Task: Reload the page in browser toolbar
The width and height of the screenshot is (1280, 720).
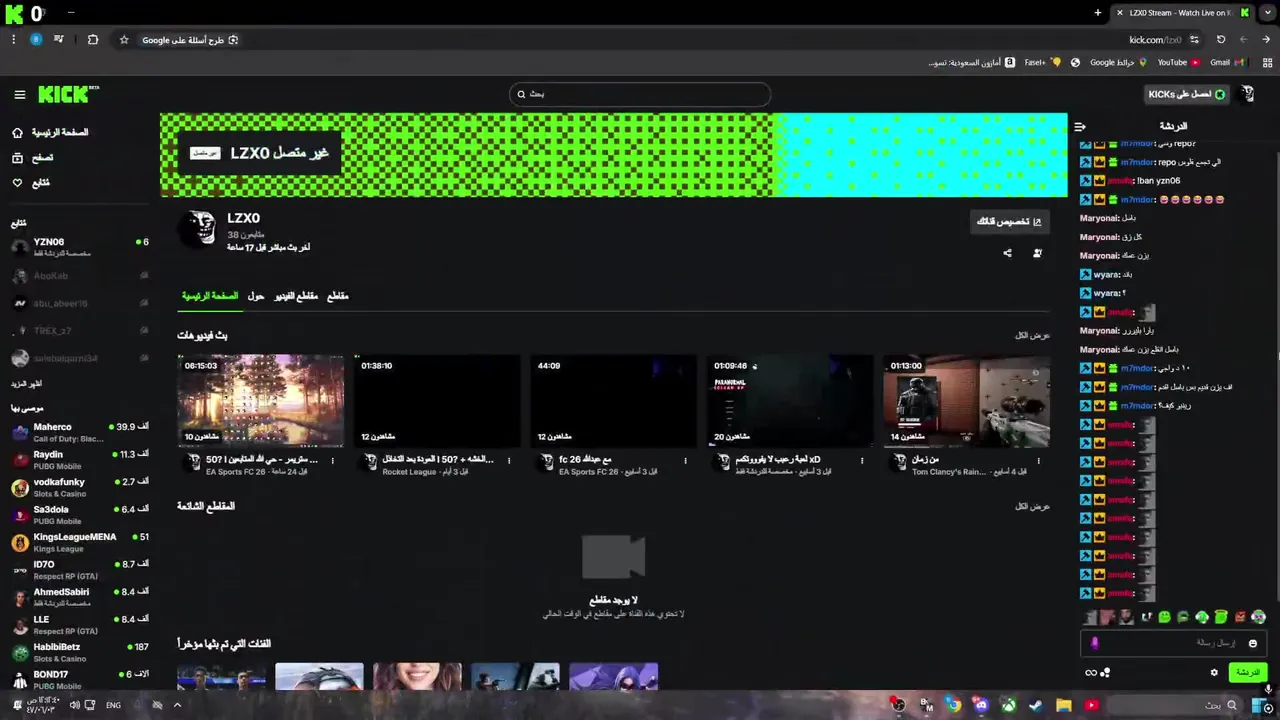Action: (x=1221, y=40)
